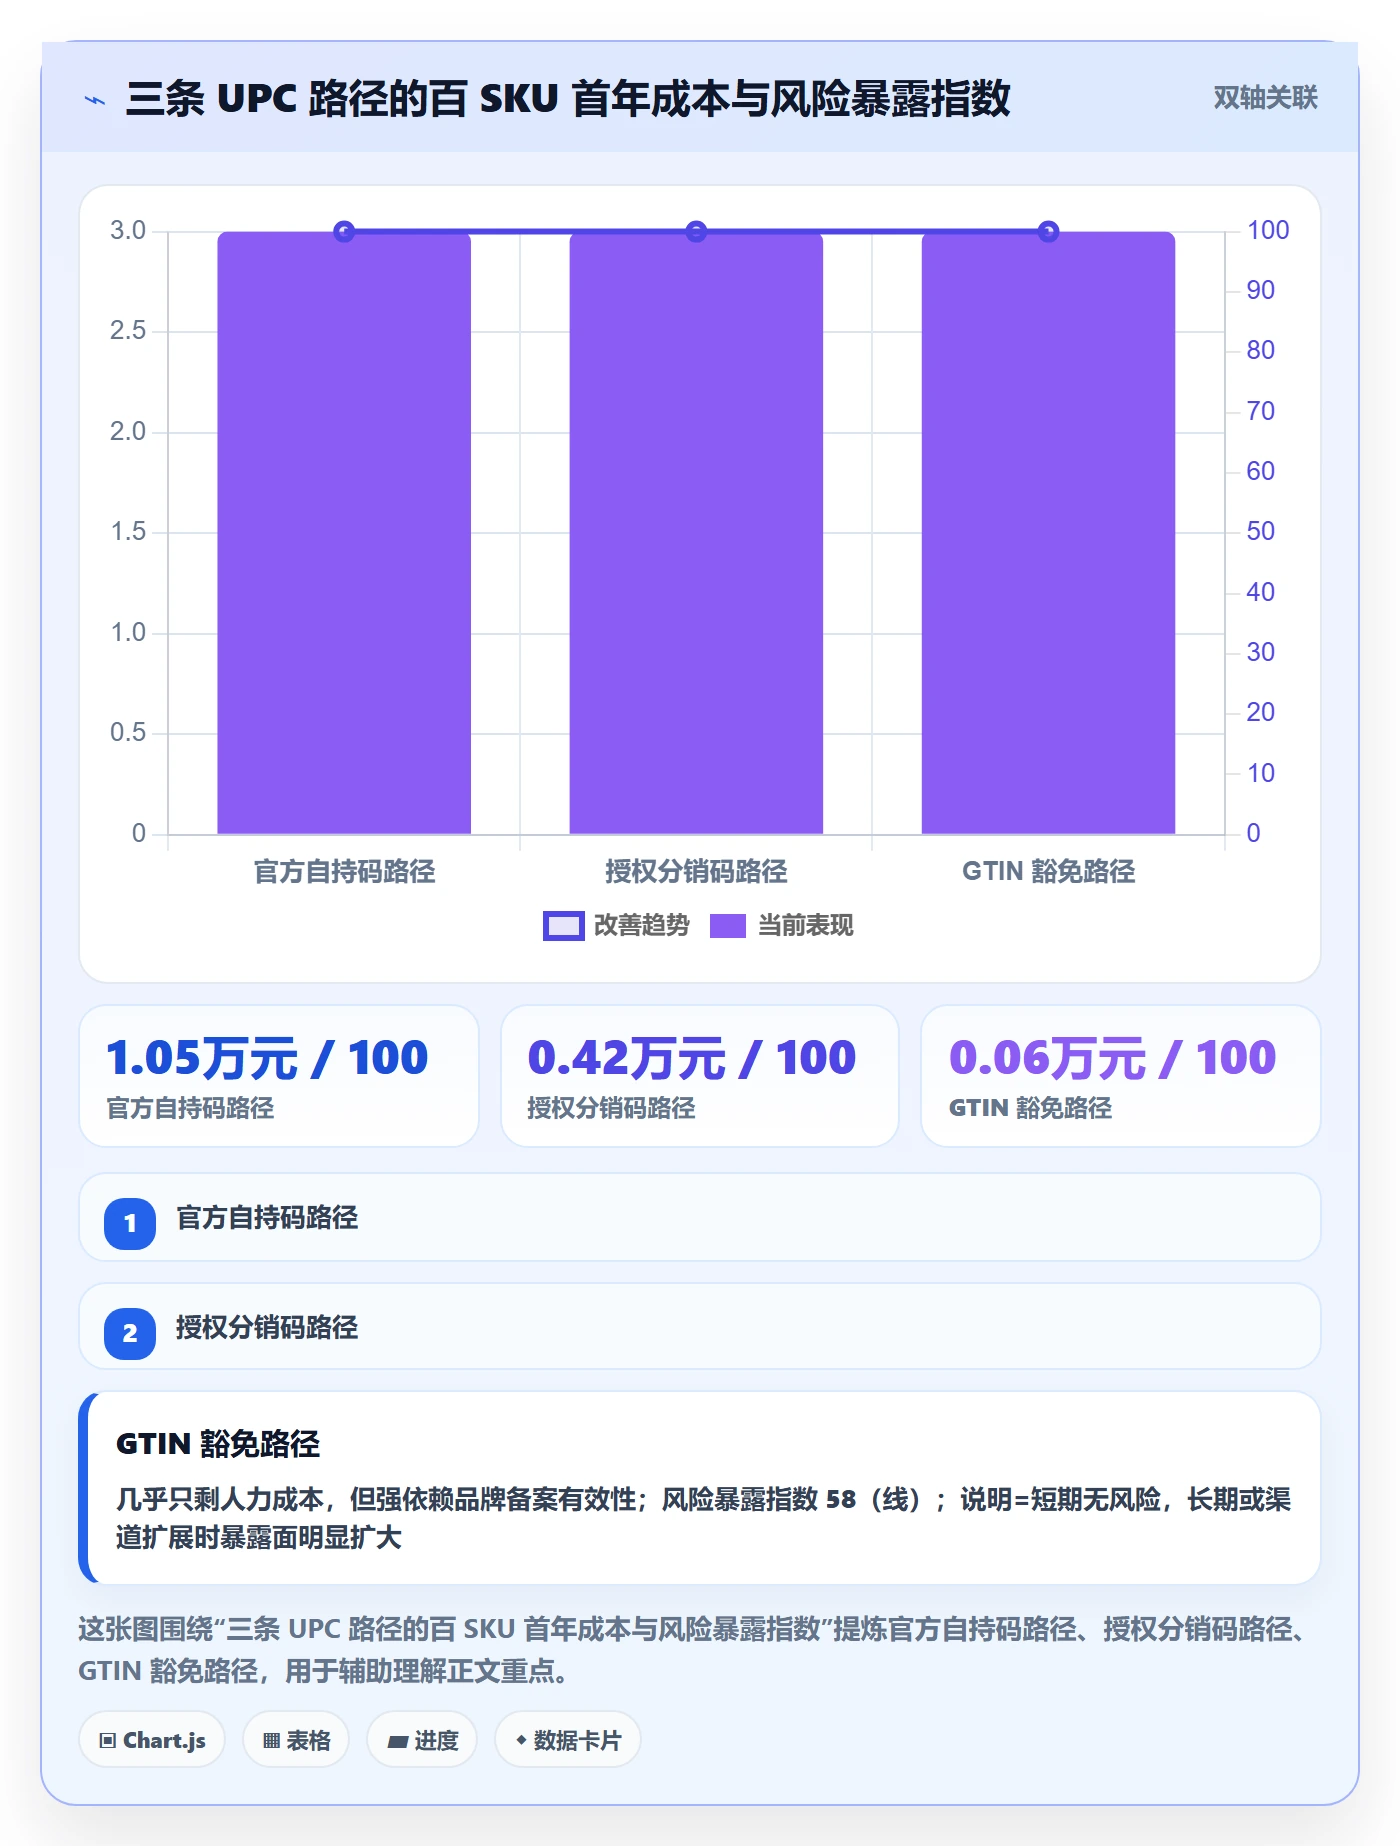The height and width of the screenshot is (1846, 1400).
Task: Click the line point above GTIN 豁免路径 bar
Action: [x=1048, y=232]
